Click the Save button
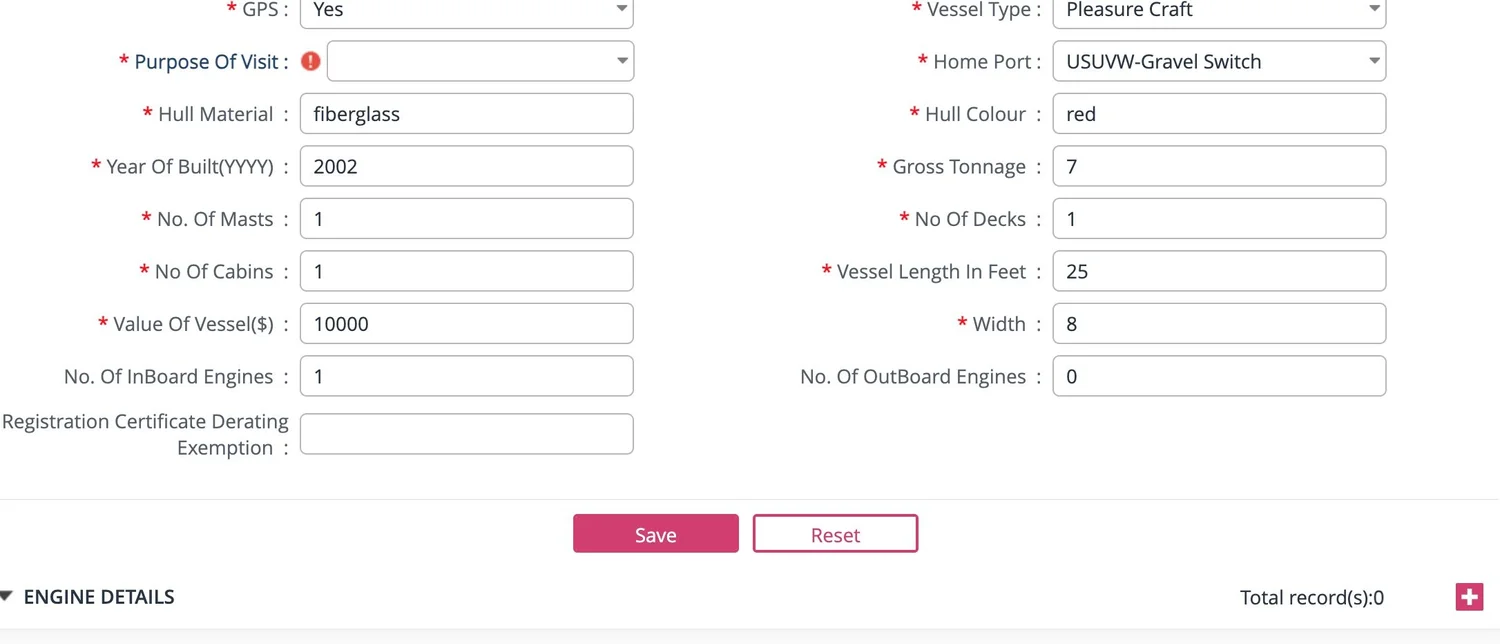 [656, 534]
